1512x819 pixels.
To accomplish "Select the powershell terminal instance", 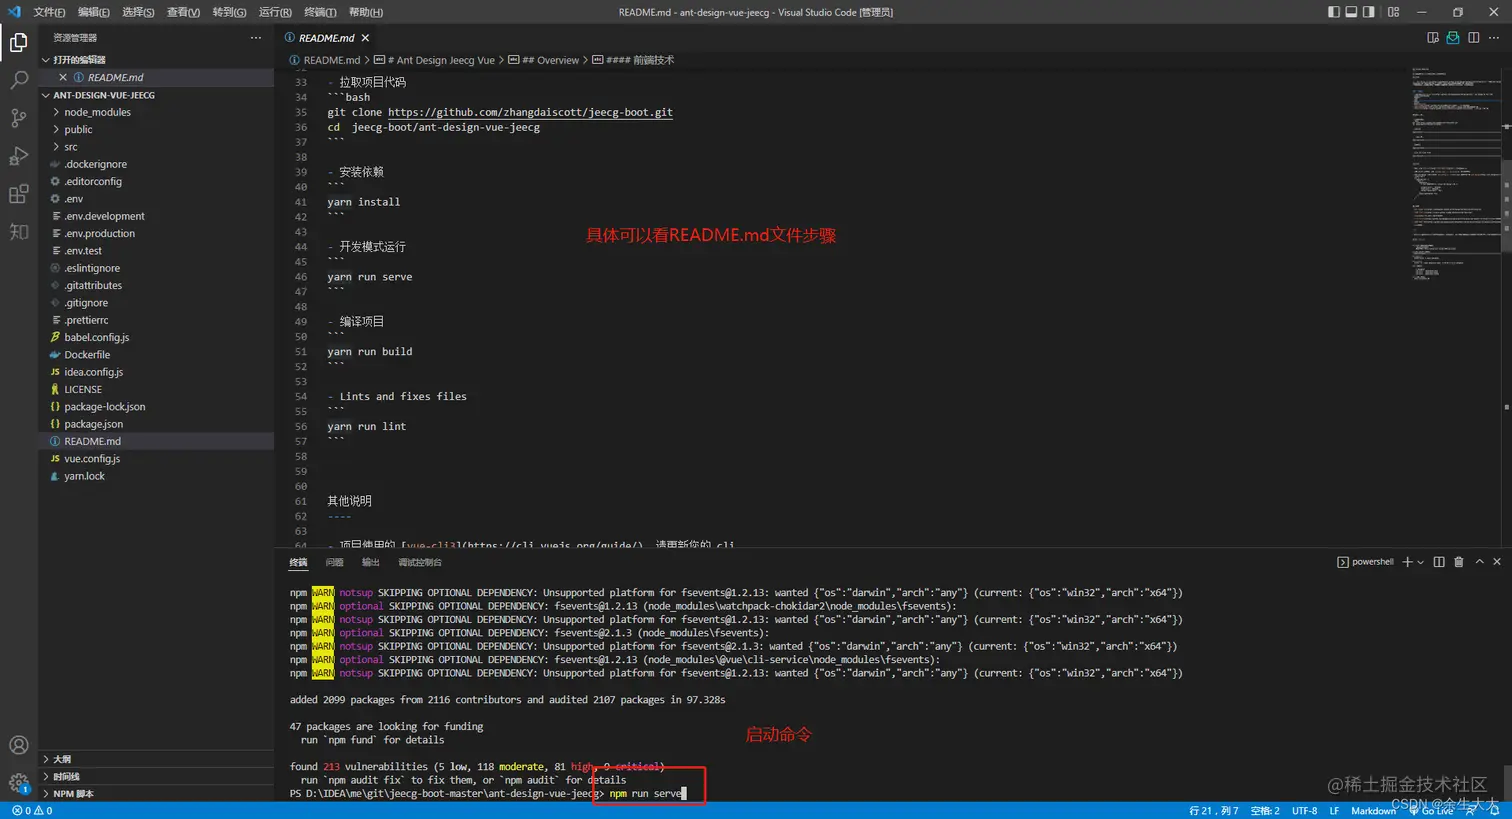I will (1365, 562).
